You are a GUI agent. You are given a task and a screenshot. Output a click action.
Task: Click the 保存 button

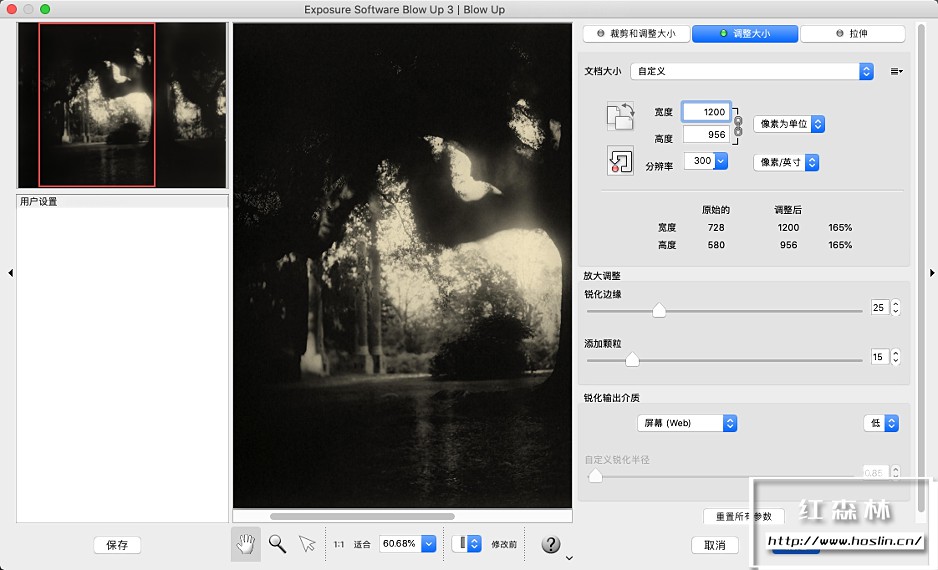117,545
